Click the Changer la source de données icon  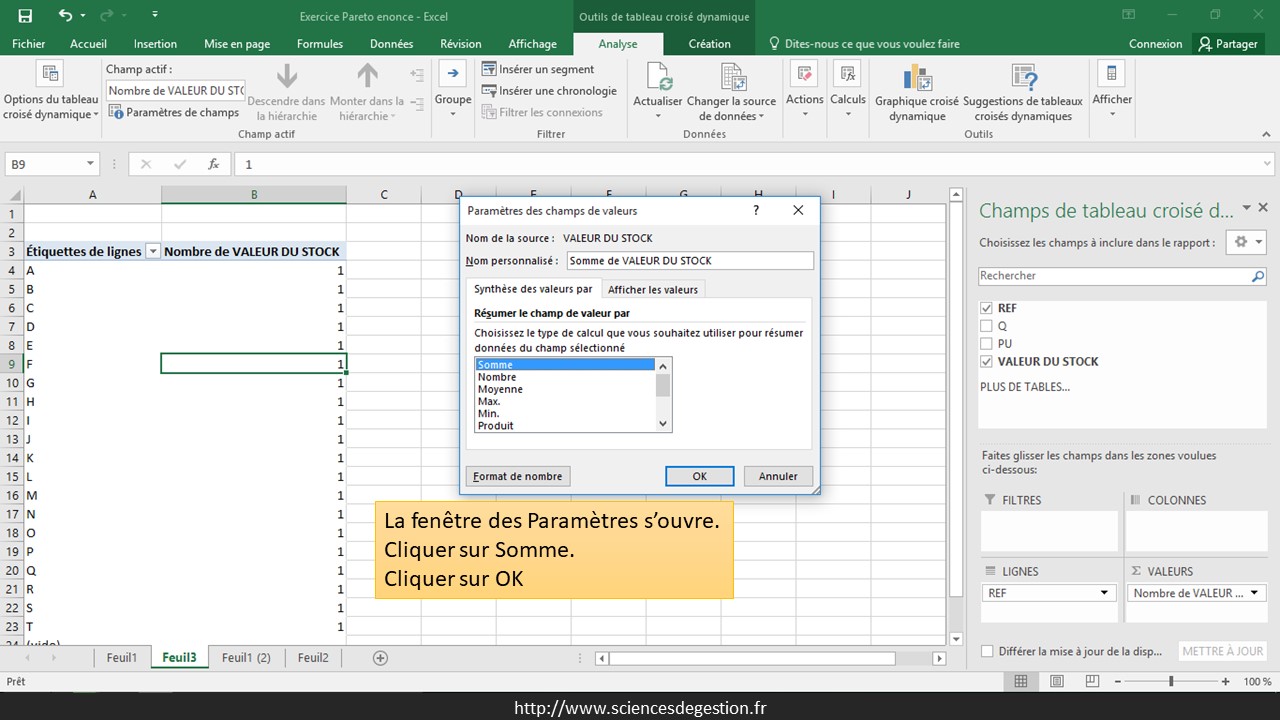732,78
